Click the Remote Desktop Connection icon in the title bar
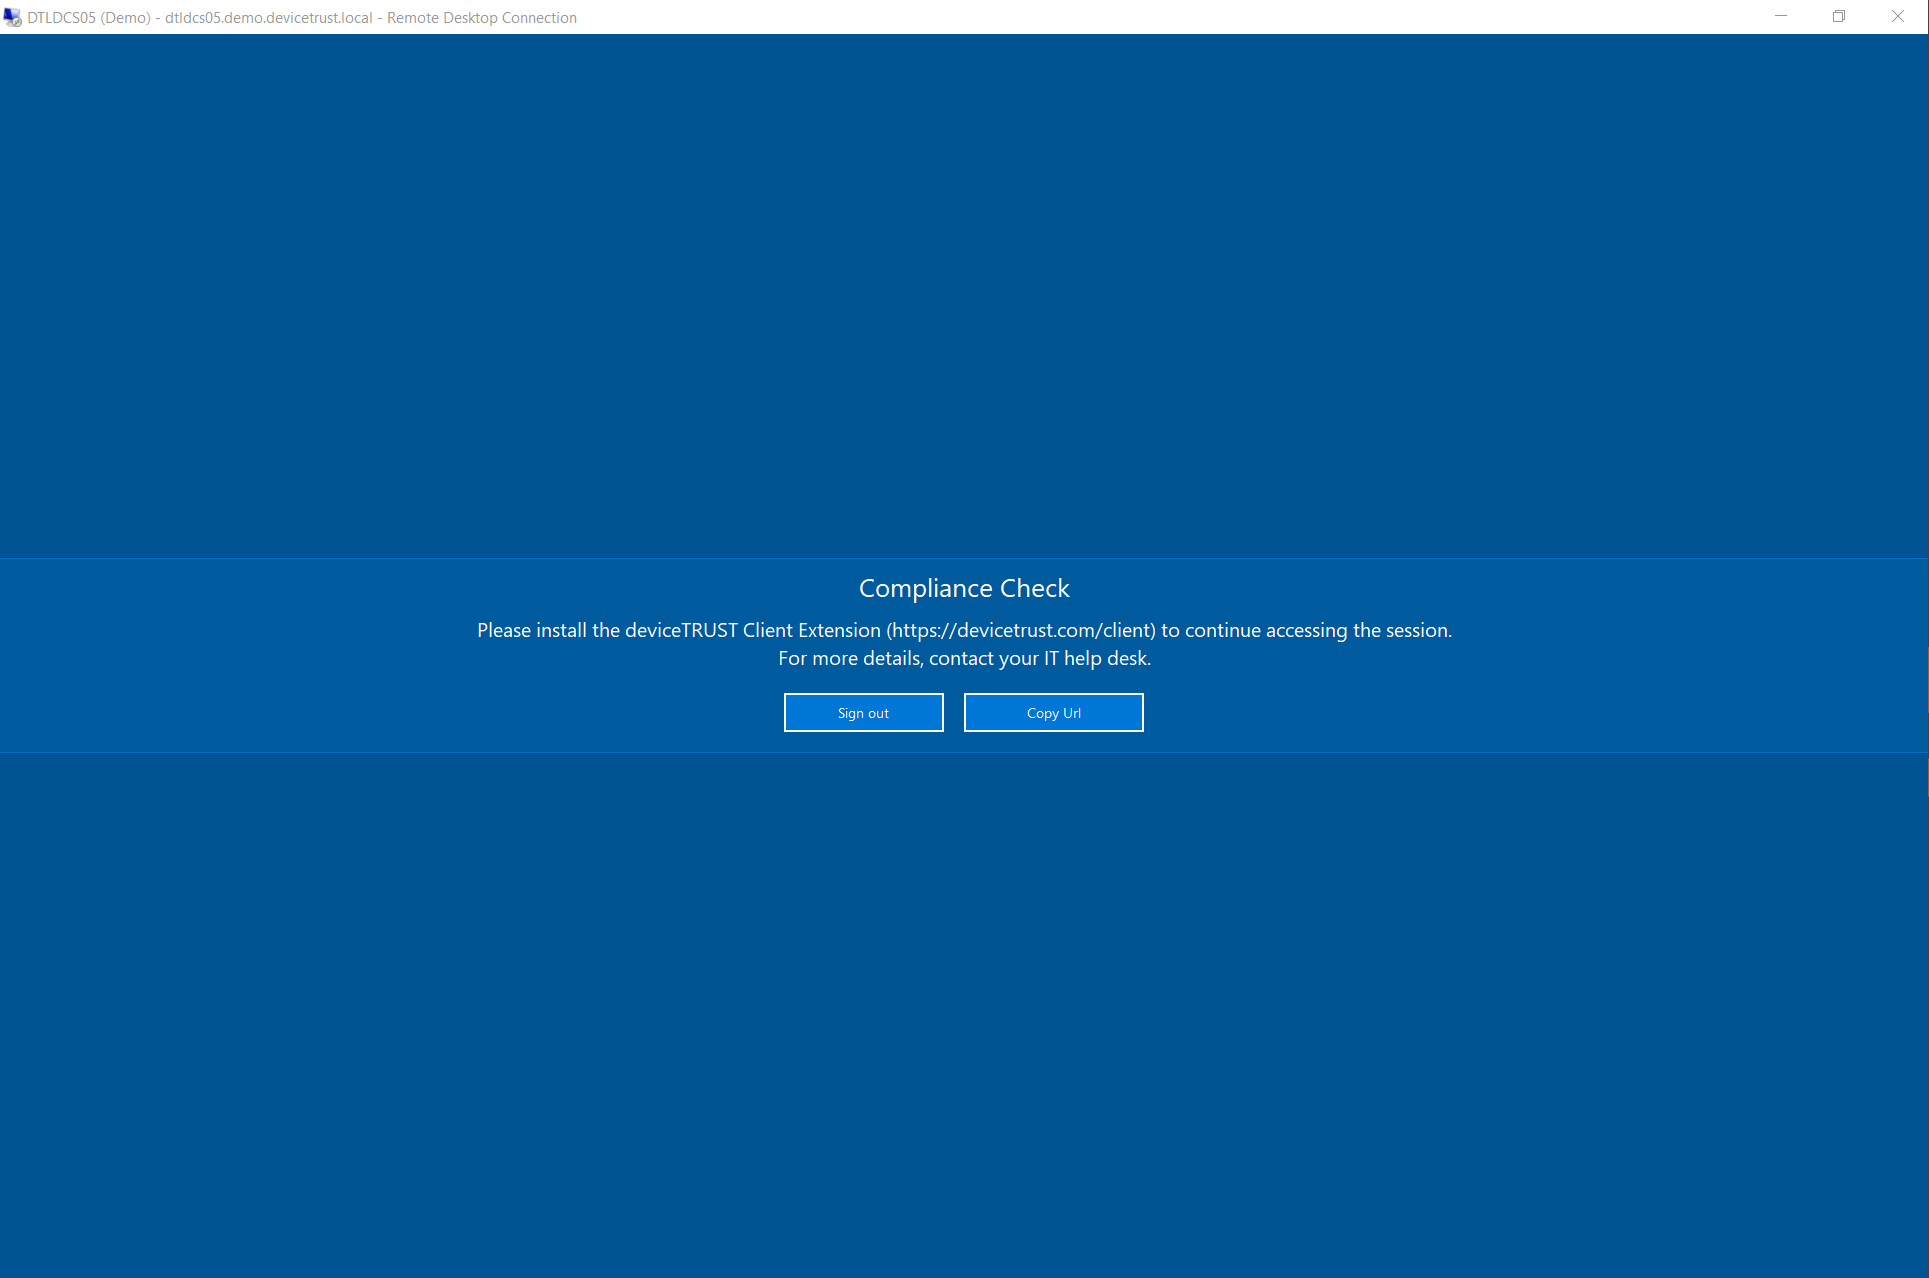This screenshot has width=1929, height=1278. tap(13, 17)
